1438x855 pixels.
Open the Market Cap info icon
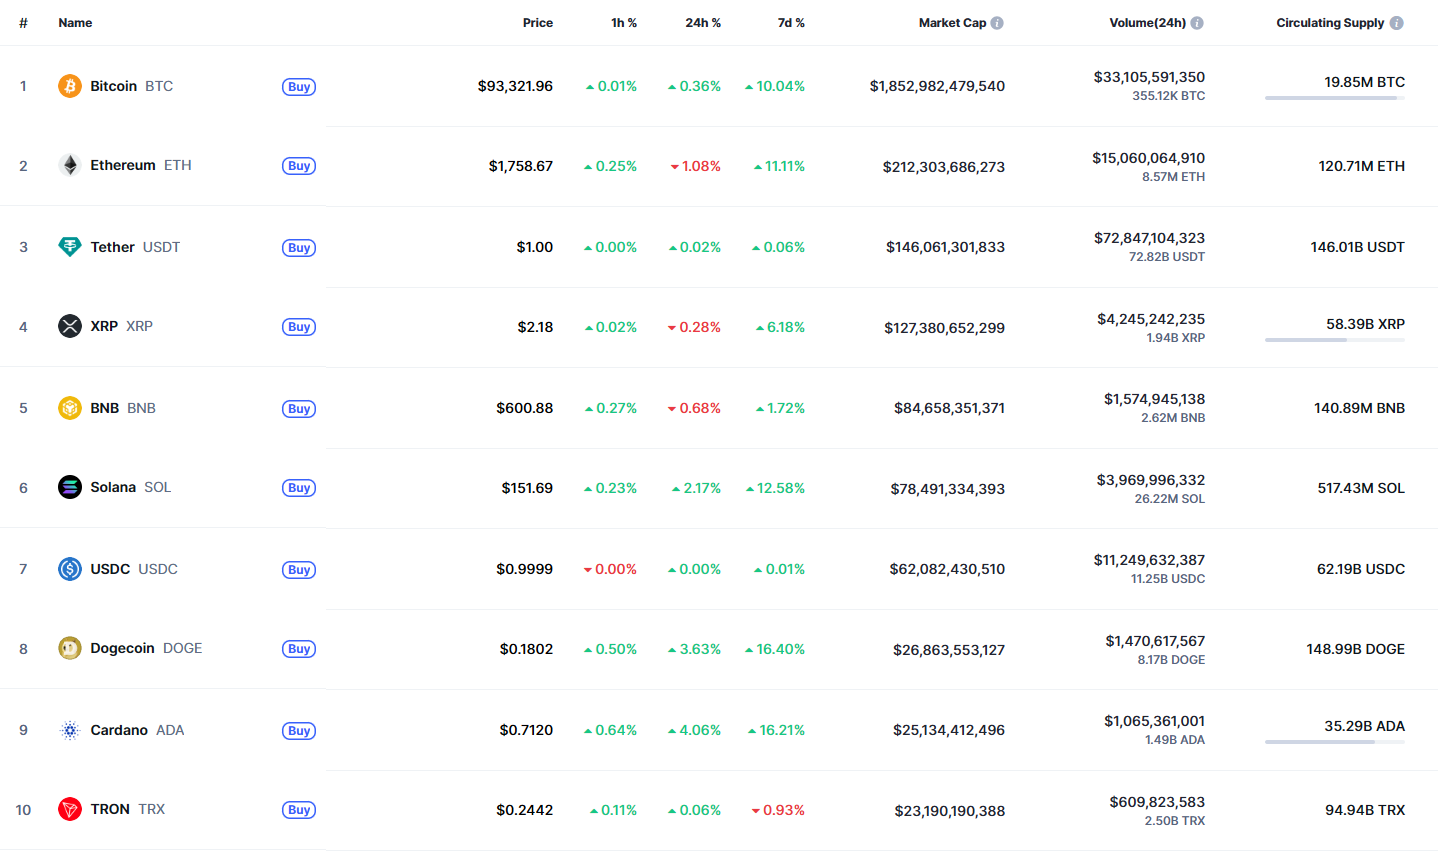tap(997, 23)
